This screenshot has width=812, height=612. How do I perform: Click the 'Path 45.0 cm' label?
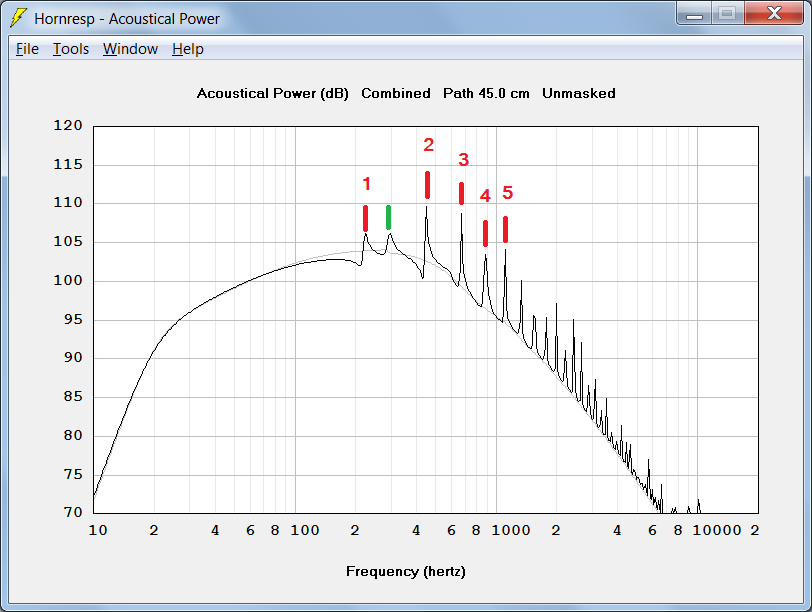tap(486, 93)
